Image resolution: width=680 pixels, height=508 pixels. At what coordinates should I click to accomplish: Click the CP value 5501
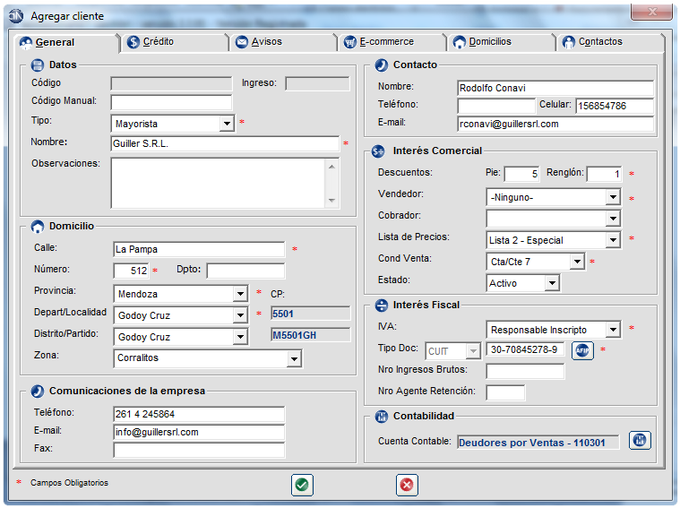pos(311,314)
